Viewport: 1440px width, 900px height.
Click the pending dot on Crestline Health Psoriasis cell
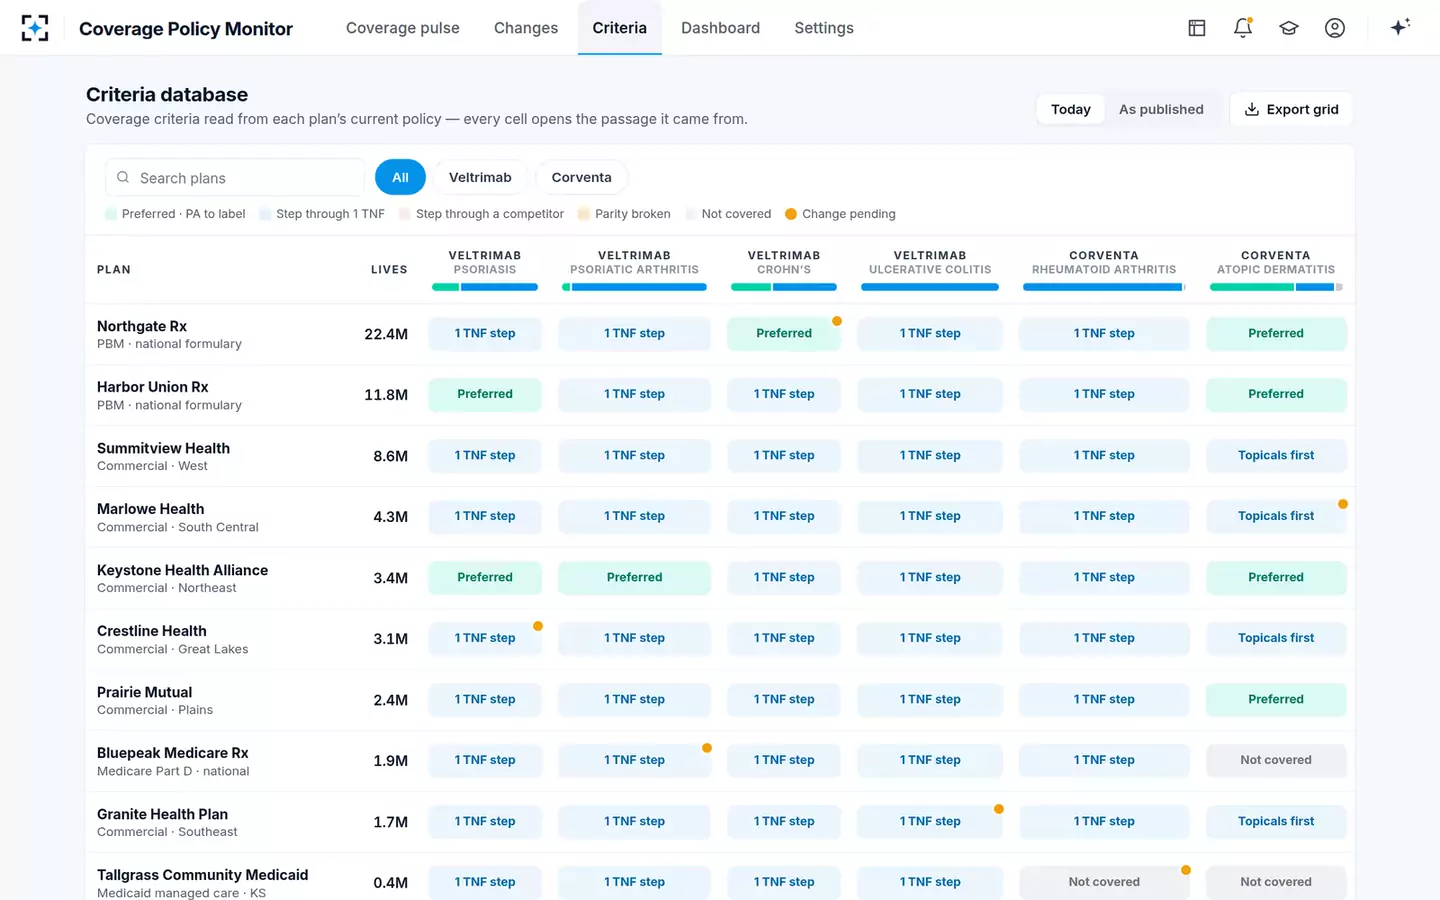click(538, 626)
